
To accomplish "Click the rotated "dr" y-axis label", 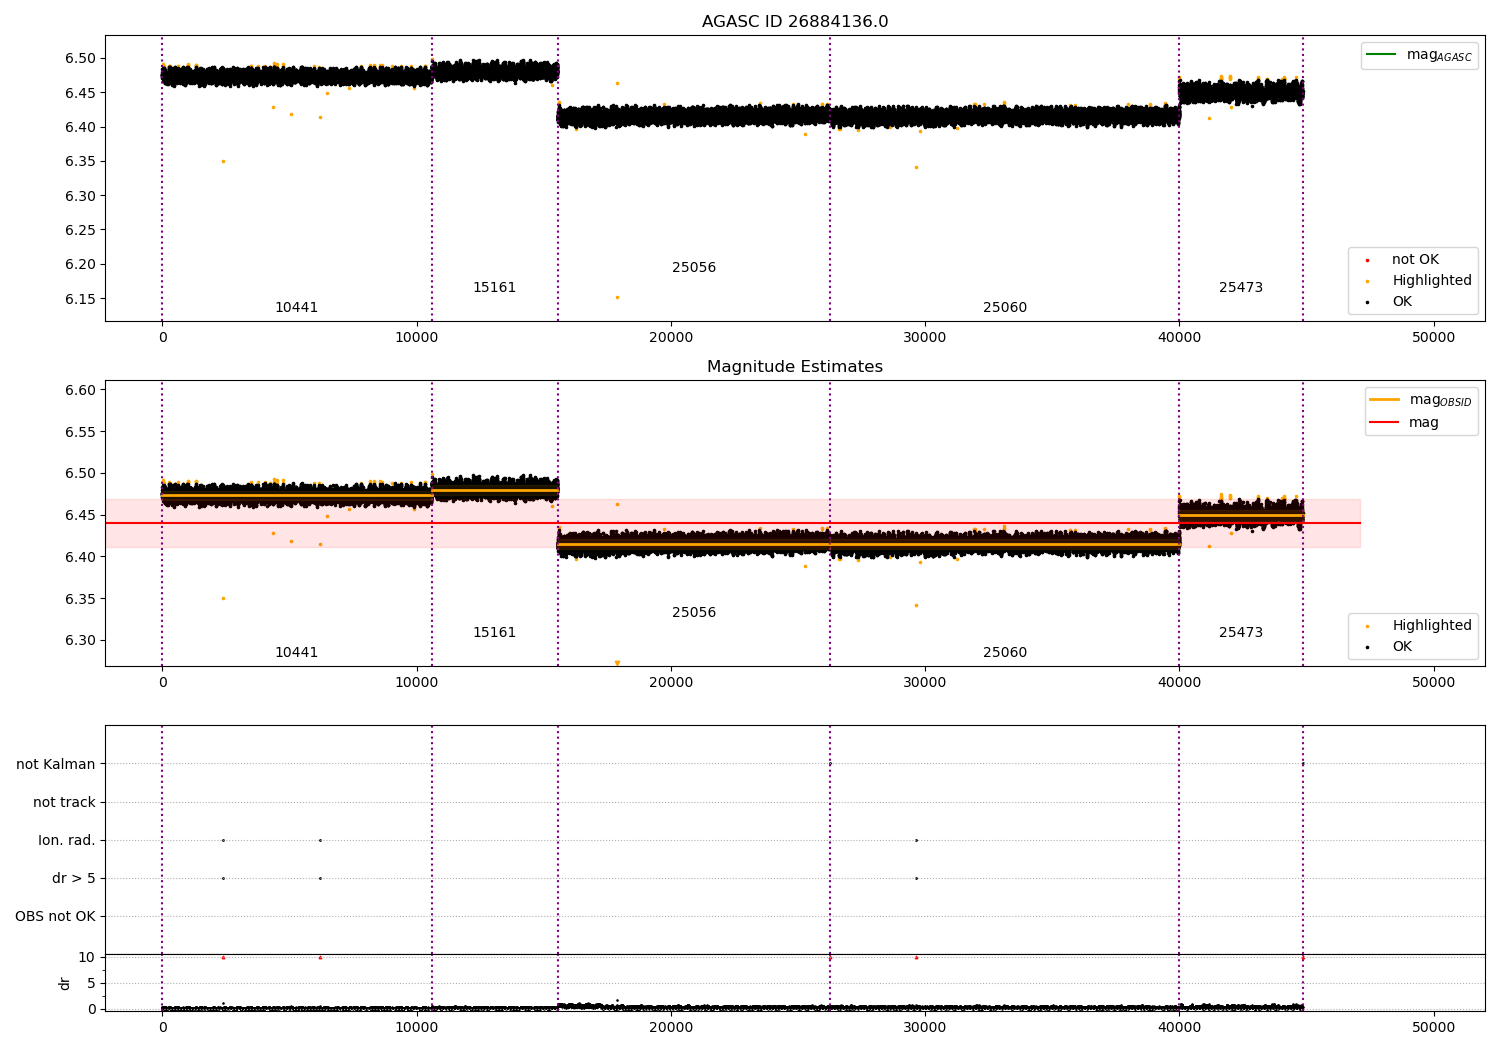I will coord(65,983).
